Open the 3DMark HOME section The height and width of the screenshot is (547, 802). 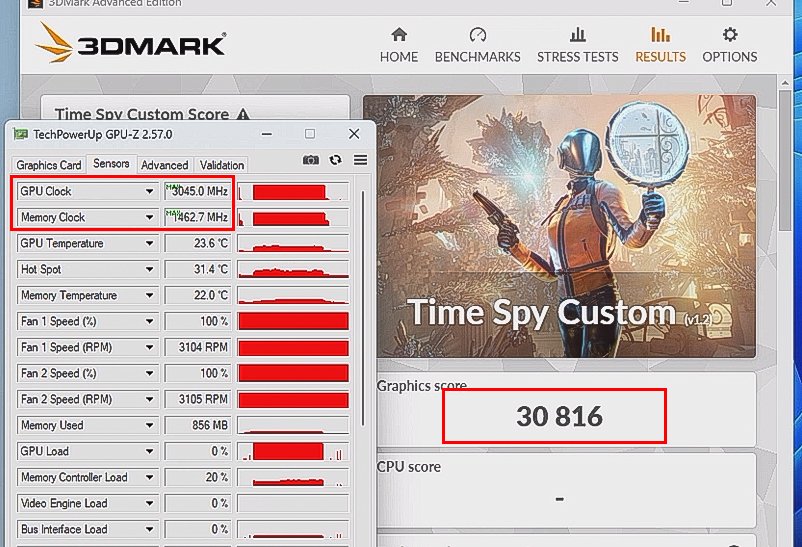[x=398, y=45]
